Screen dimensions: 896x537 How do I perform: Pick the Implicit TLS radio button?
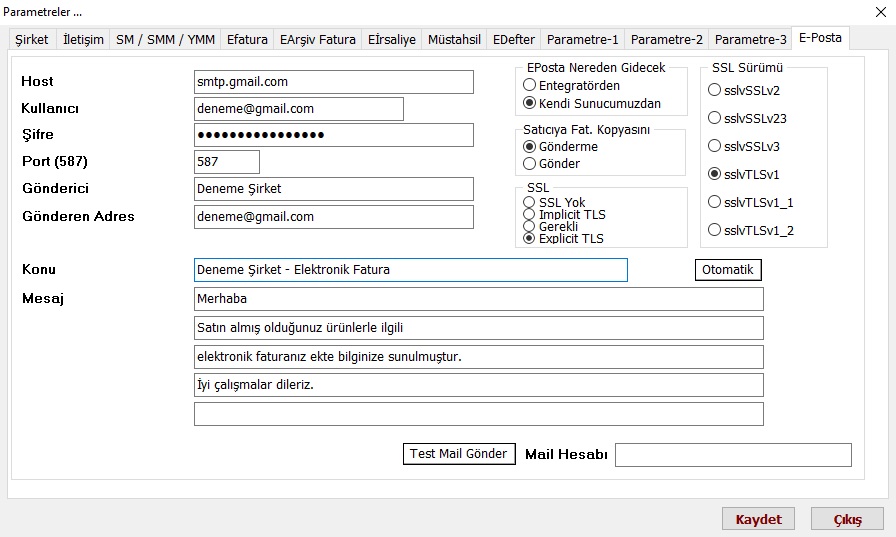529,215
